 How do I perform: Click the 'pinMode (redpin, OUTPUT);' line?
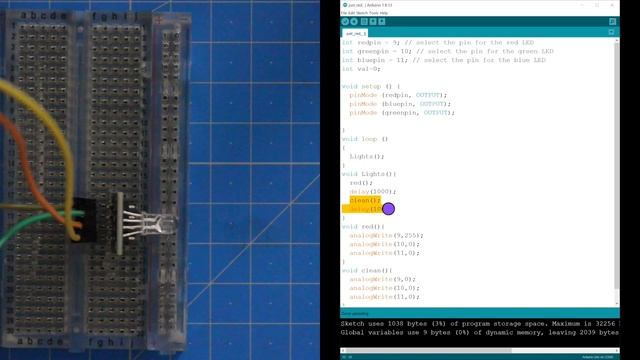coord(398,95)
